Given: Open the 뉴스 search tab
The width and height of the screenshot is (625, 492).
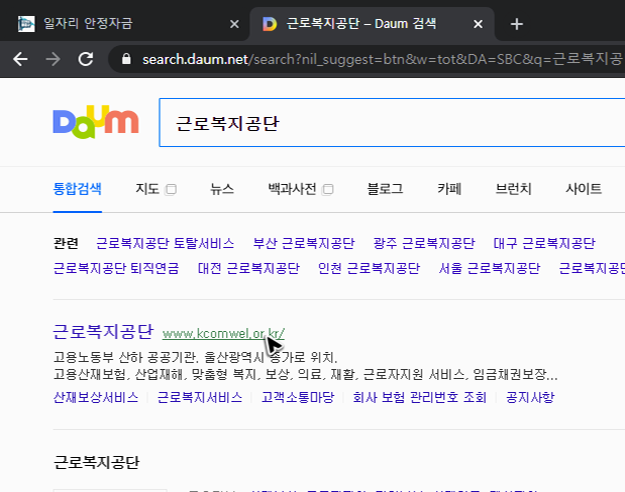Looking at the screenshot, I should pyautogui.click(x=222, y=189).
